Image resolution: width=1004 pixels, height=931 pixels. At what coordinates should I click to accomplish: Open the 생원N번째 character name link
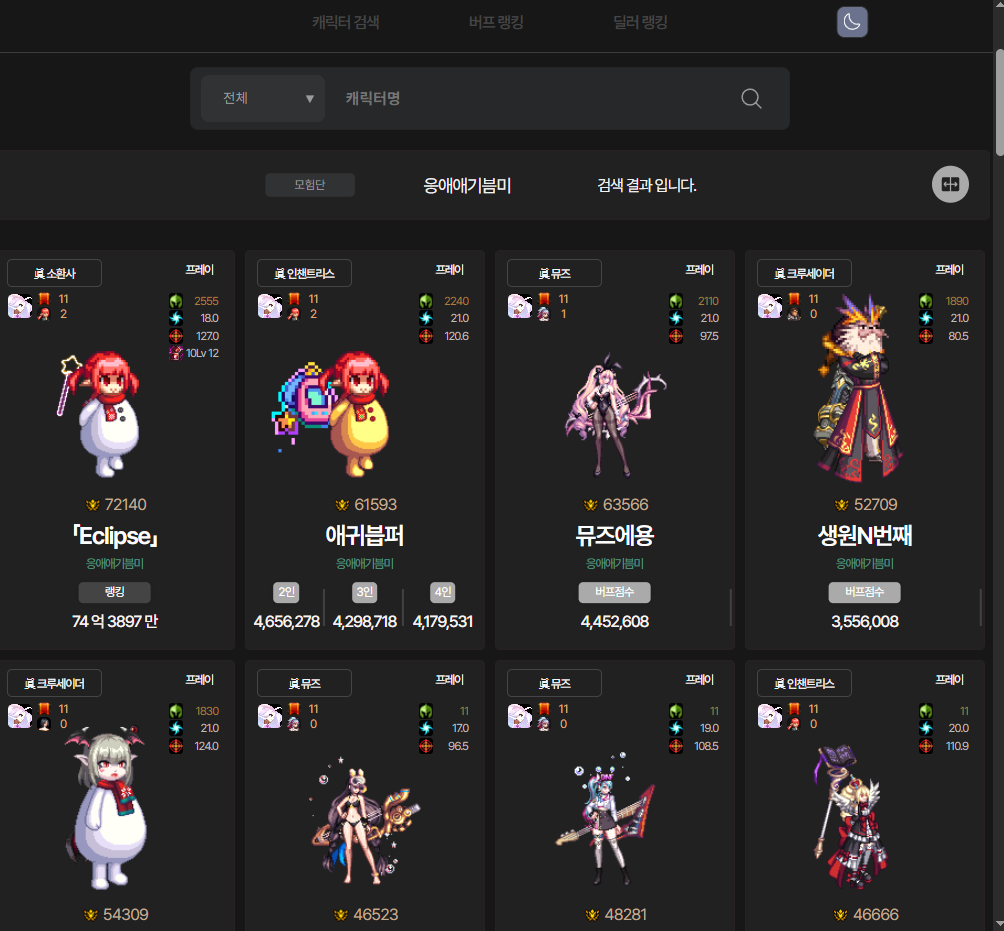click(x=865, y=536)
